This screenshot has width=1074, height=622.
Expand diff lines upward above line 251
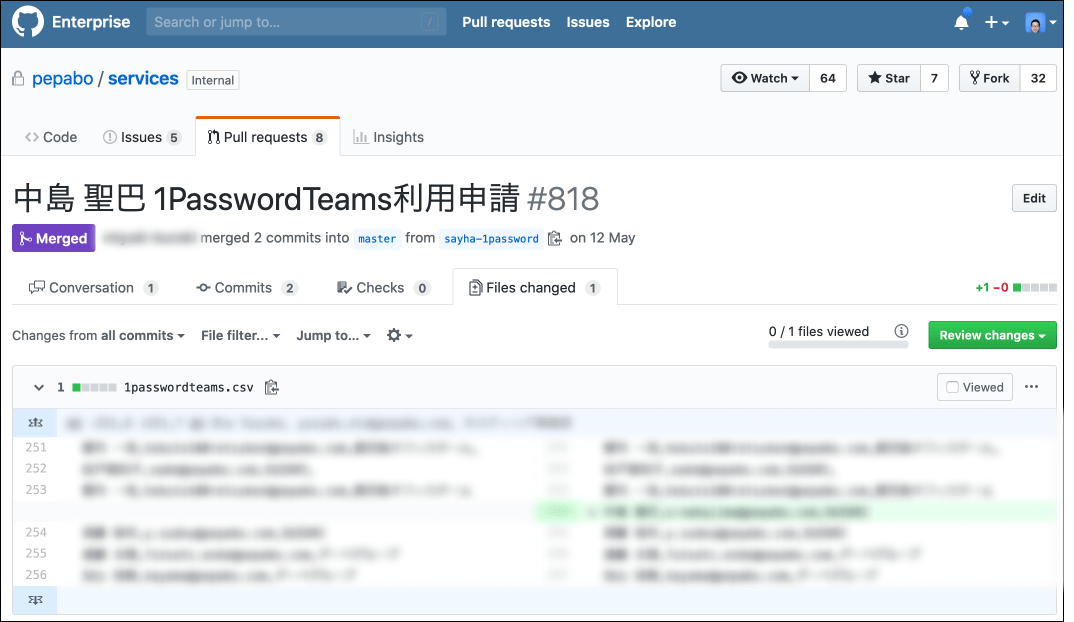[x=34, y=424]
